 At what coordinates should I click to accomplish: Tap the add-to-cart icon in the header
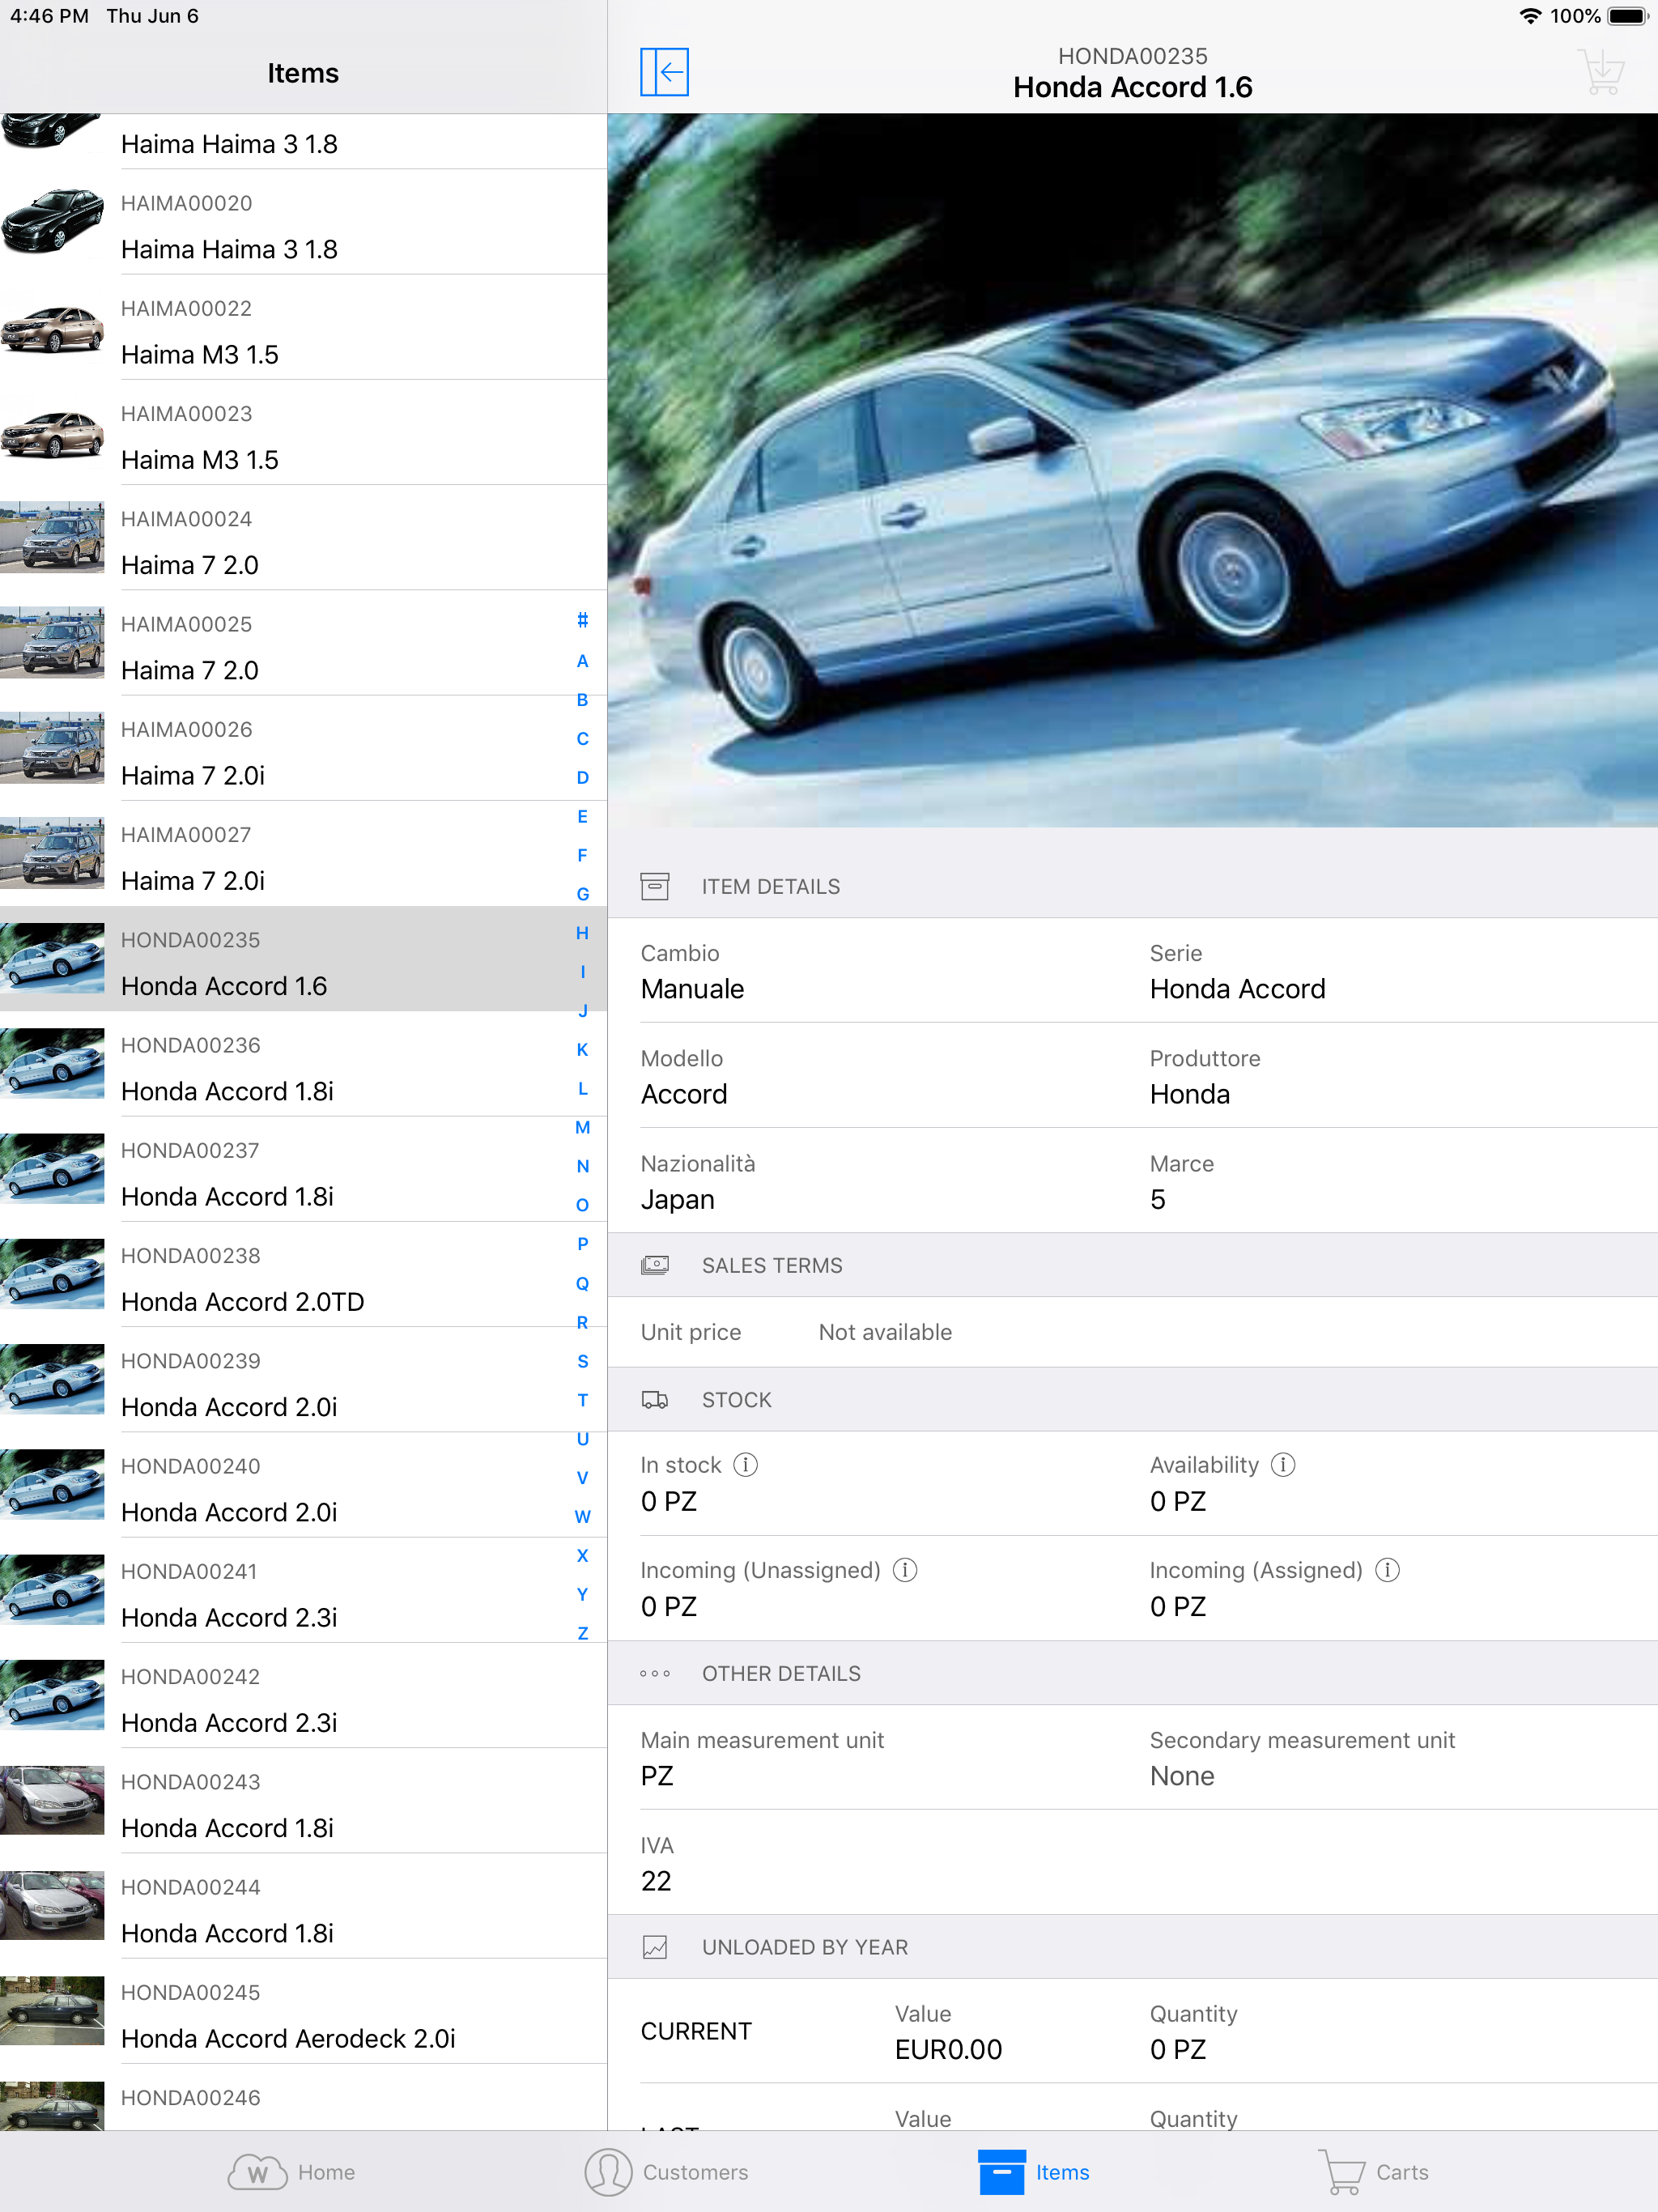click(1602, 72)
